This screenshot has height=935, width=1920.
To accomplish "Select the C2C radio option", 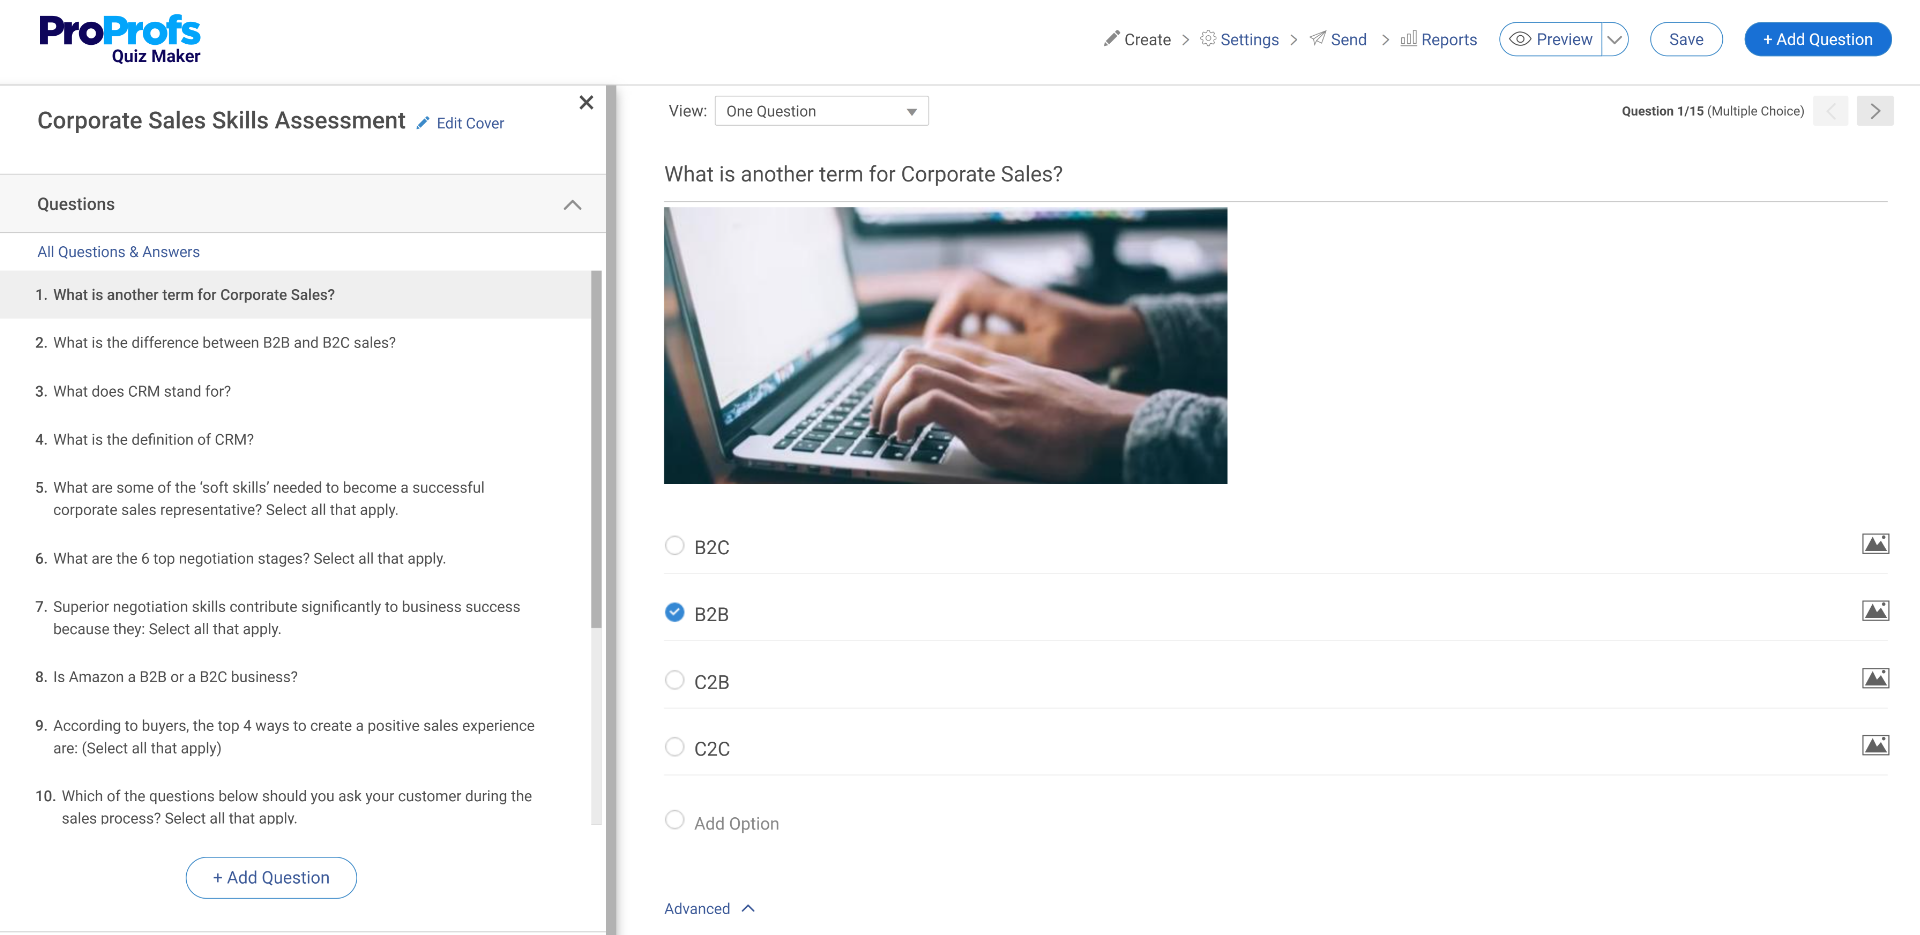I will pos(675,747).
